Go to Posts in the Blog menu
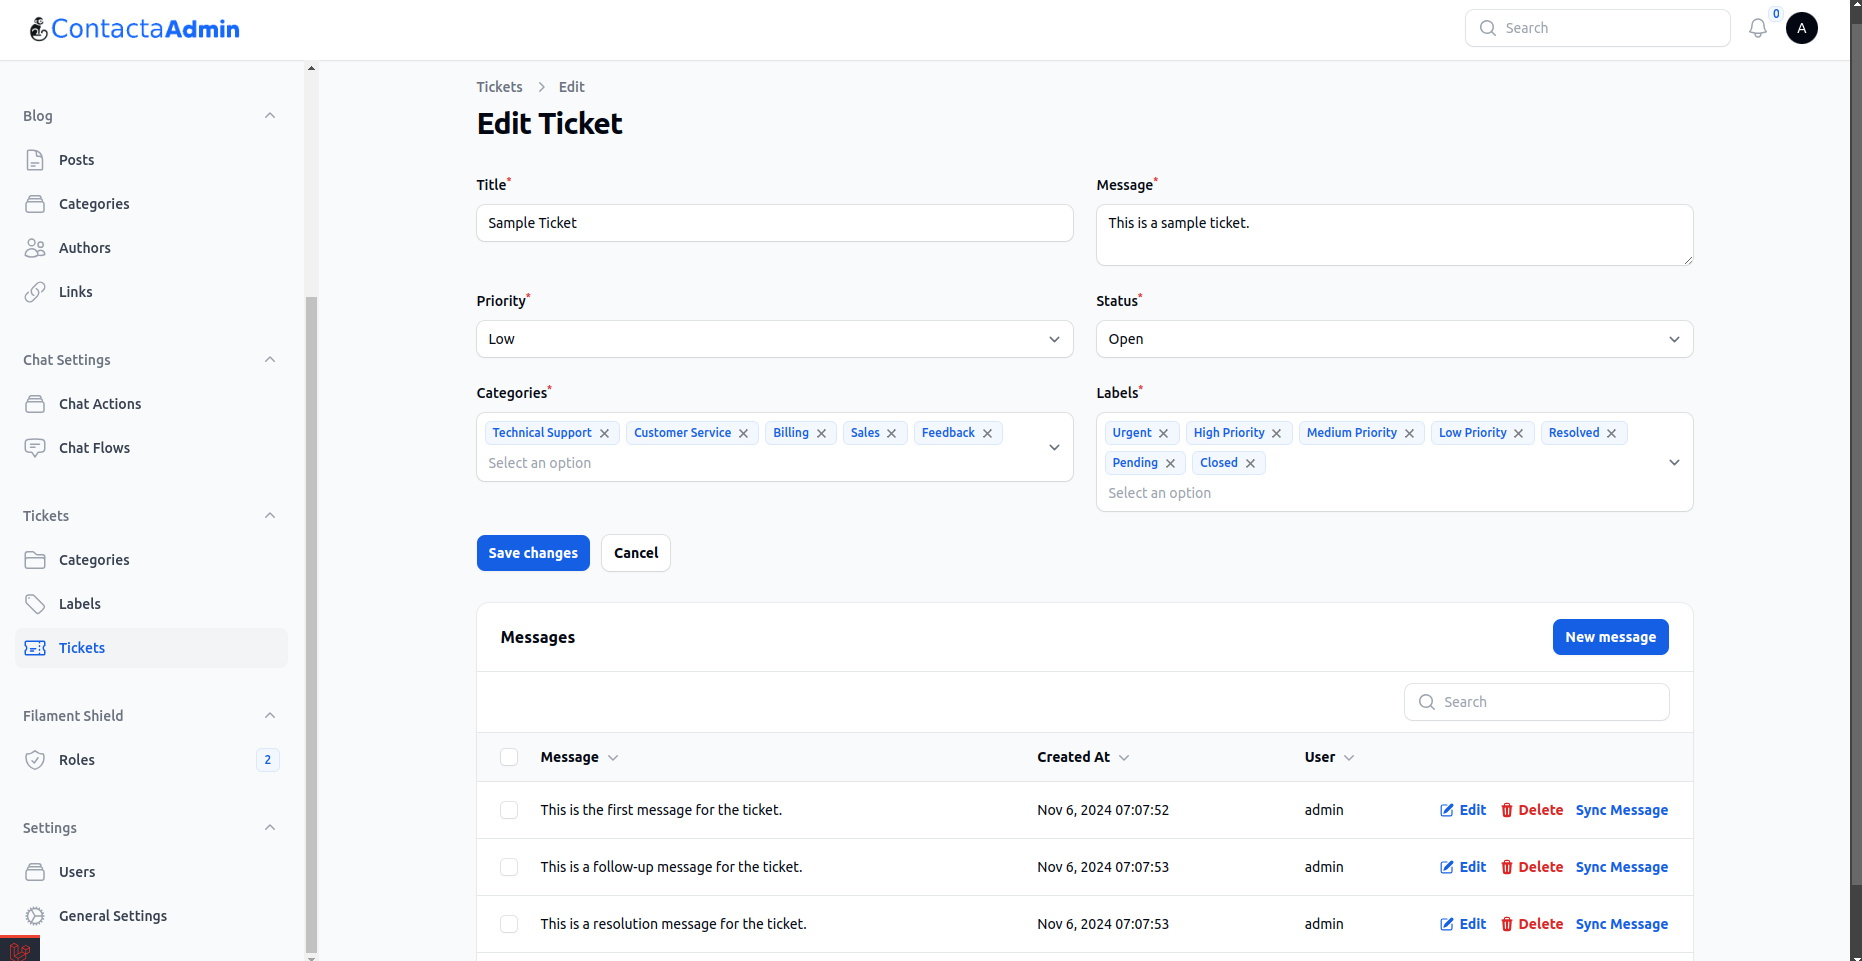1862x961 pixels. tap(76, 160)
